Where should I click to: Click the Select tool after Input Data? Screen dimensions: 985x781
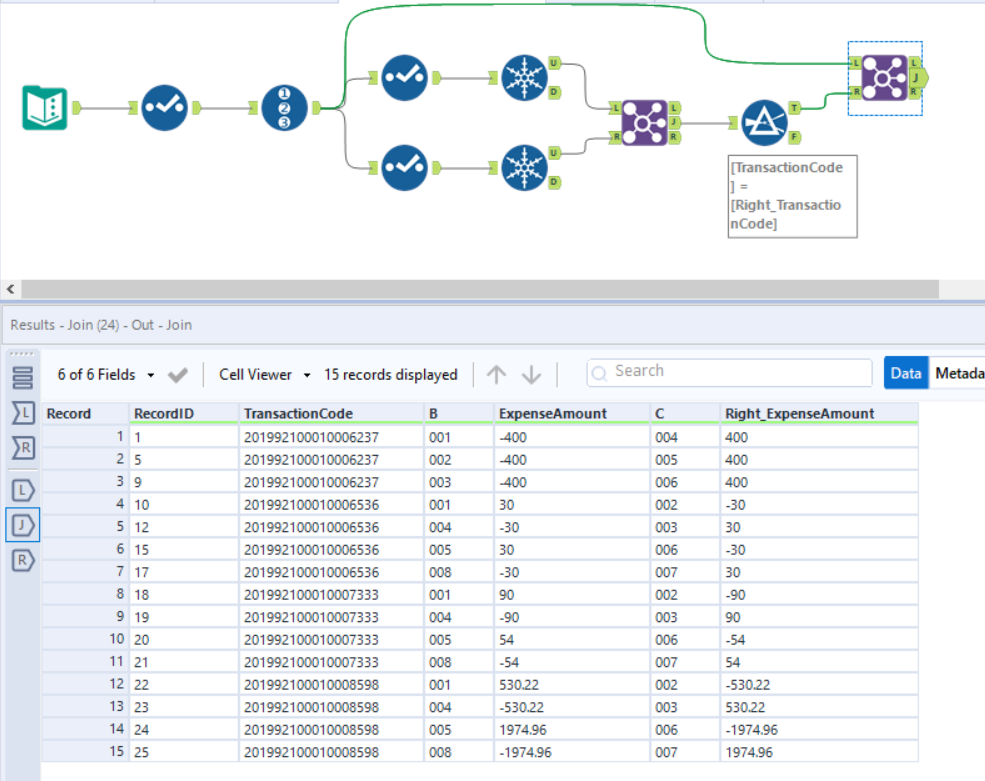point(165,107)
